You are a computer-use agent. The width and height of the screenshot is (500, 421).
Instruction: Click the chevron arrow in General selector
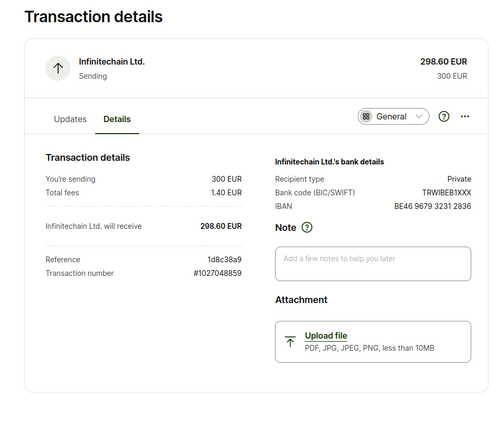point(419,116)
